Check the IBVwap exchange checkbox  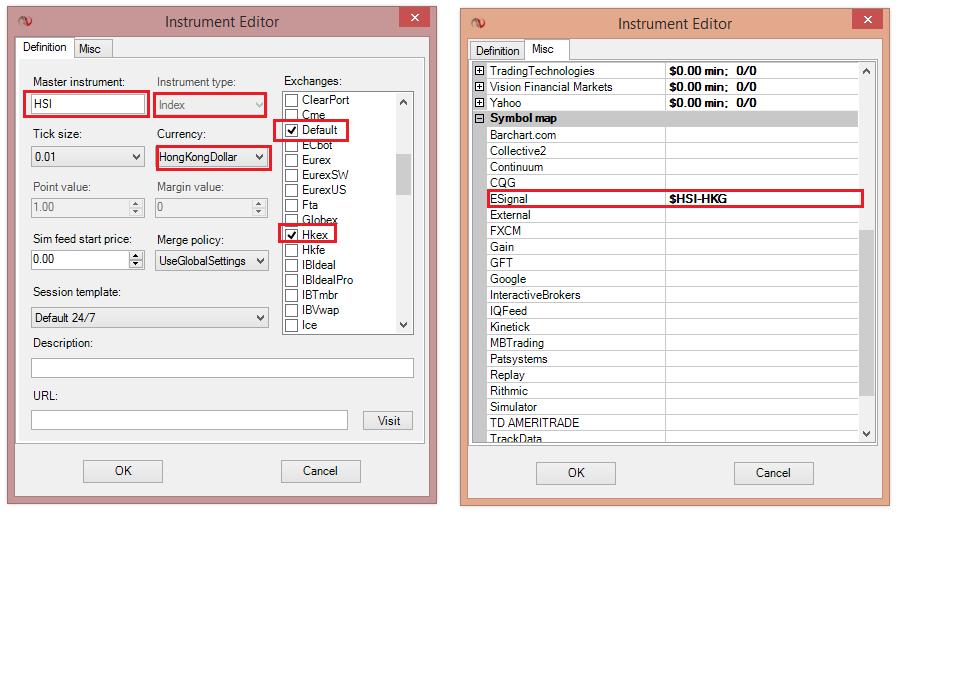(292, 310)
